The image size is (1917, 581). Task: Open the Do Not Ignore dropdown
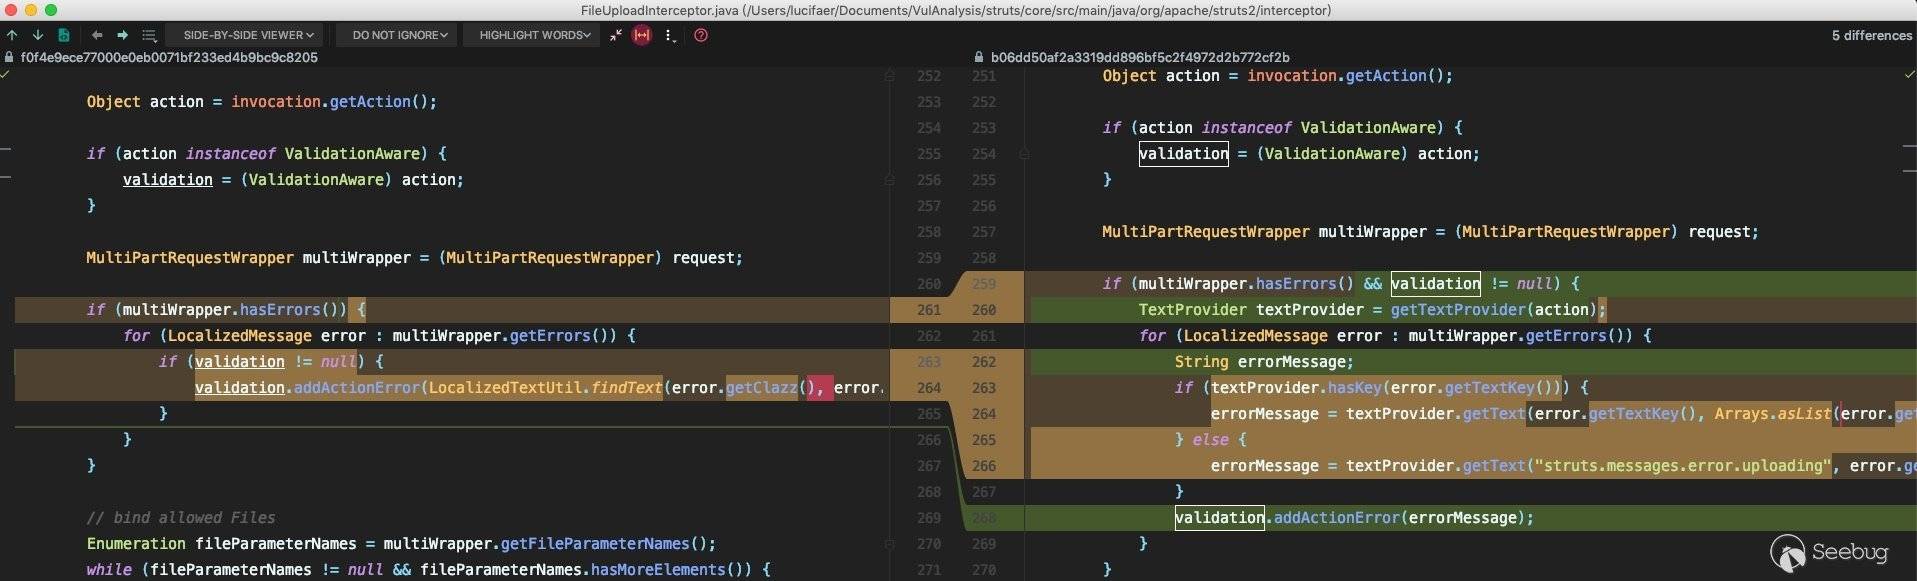click(x=399, y=35)
